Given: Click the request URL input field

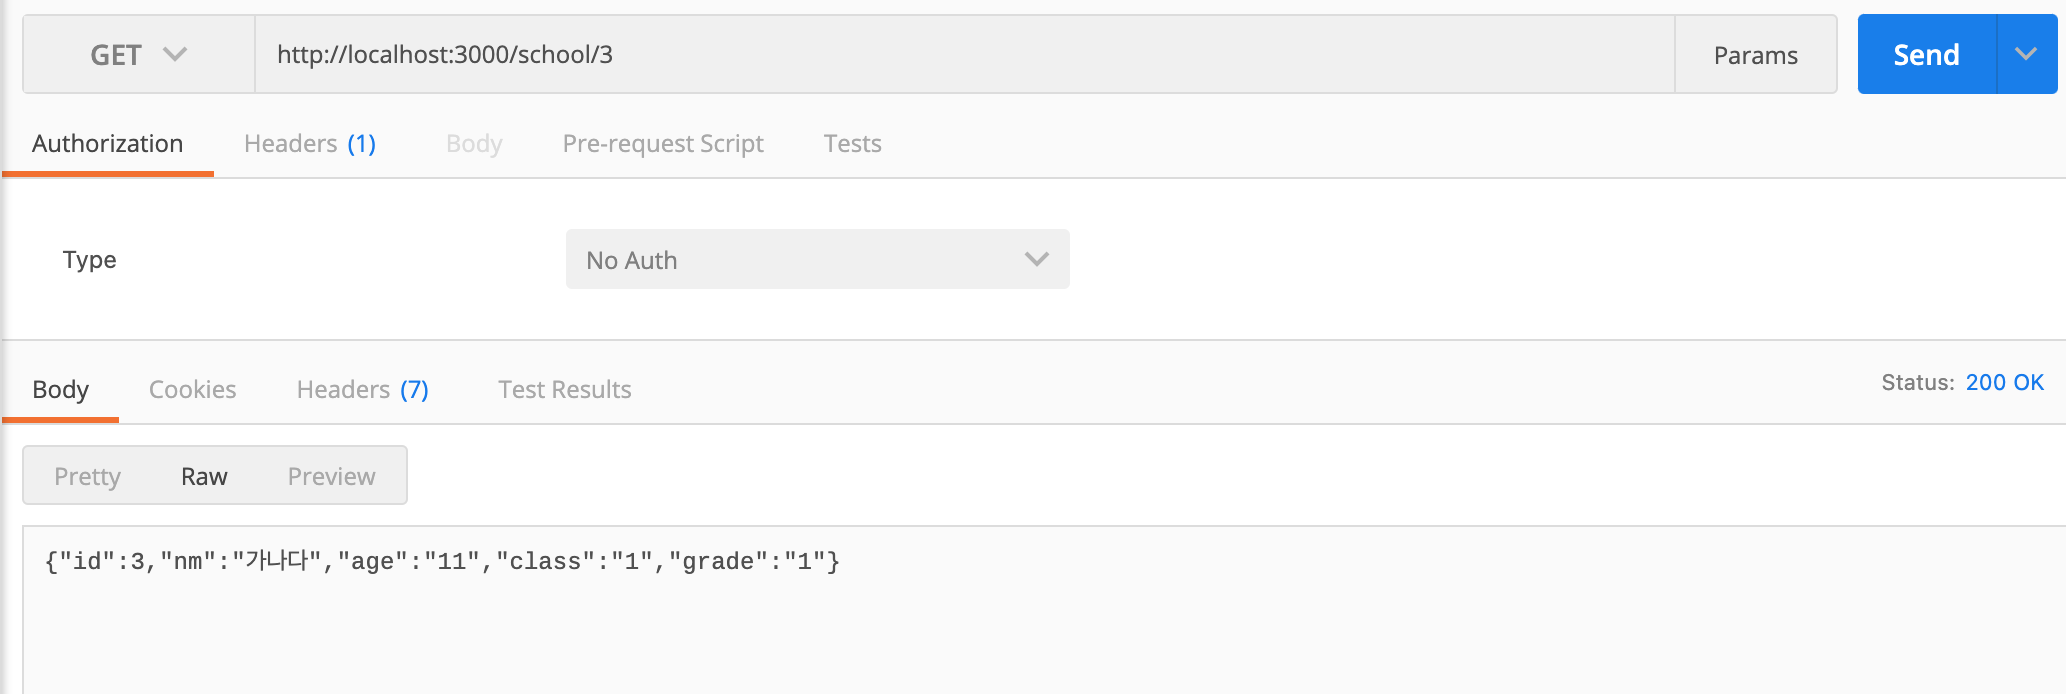Looking at the screenshot, I should [x=960, y=55].
